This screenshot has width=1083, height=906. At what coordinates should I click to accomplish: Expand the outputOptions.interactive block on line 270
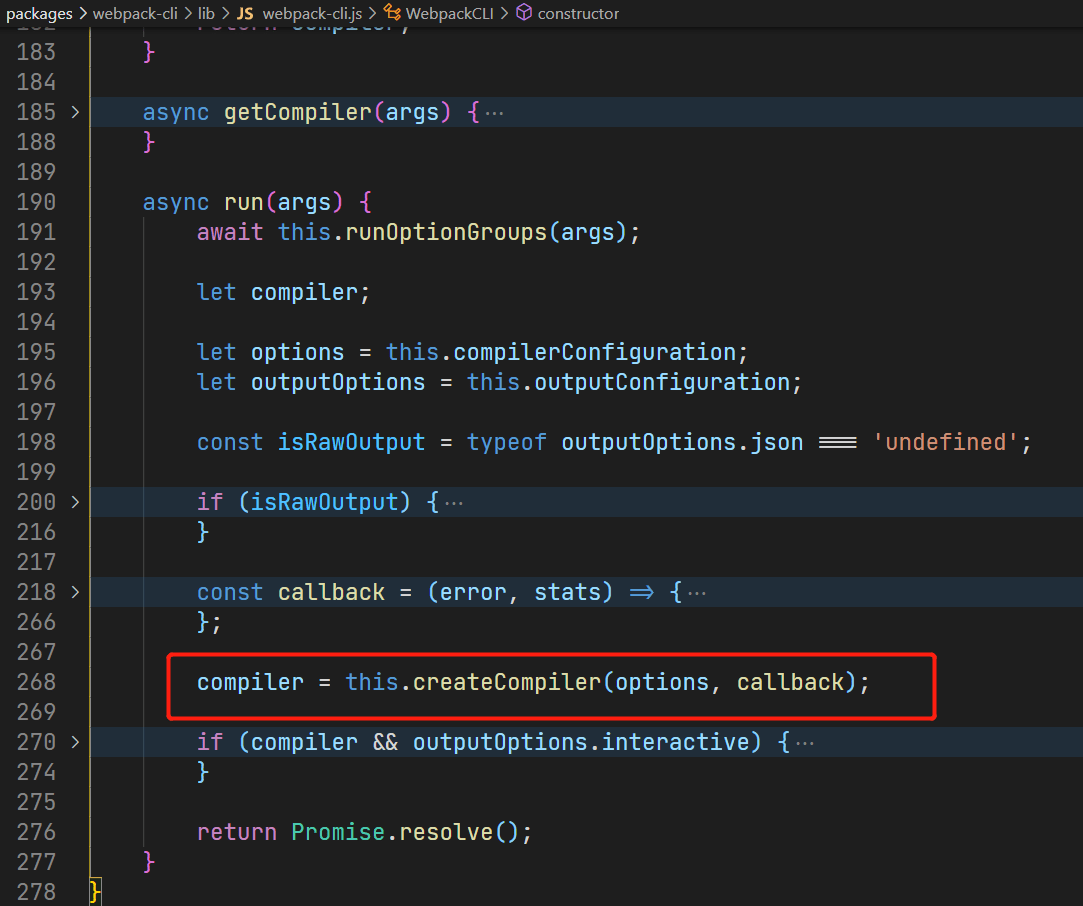point(75,742)
